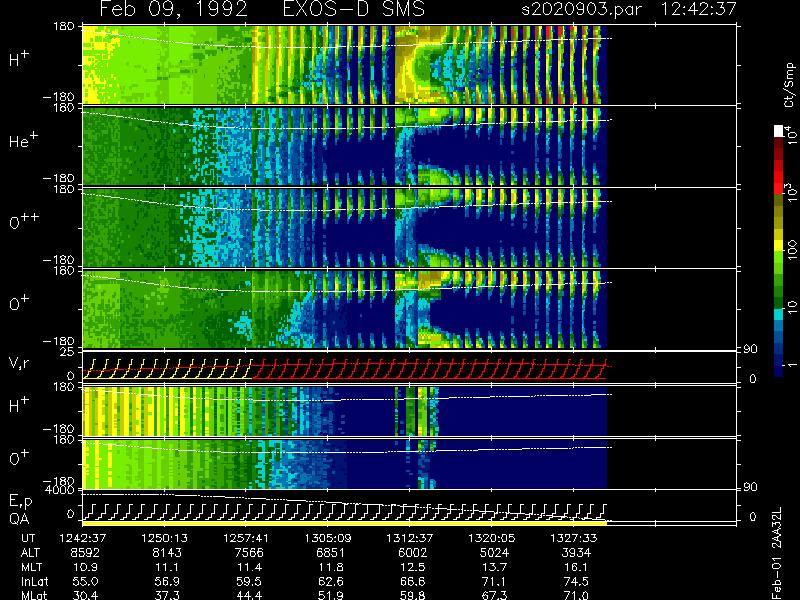Select UT value '1327:33'
800x600 pixels.
pyautogui.click(x=574, y=538)
